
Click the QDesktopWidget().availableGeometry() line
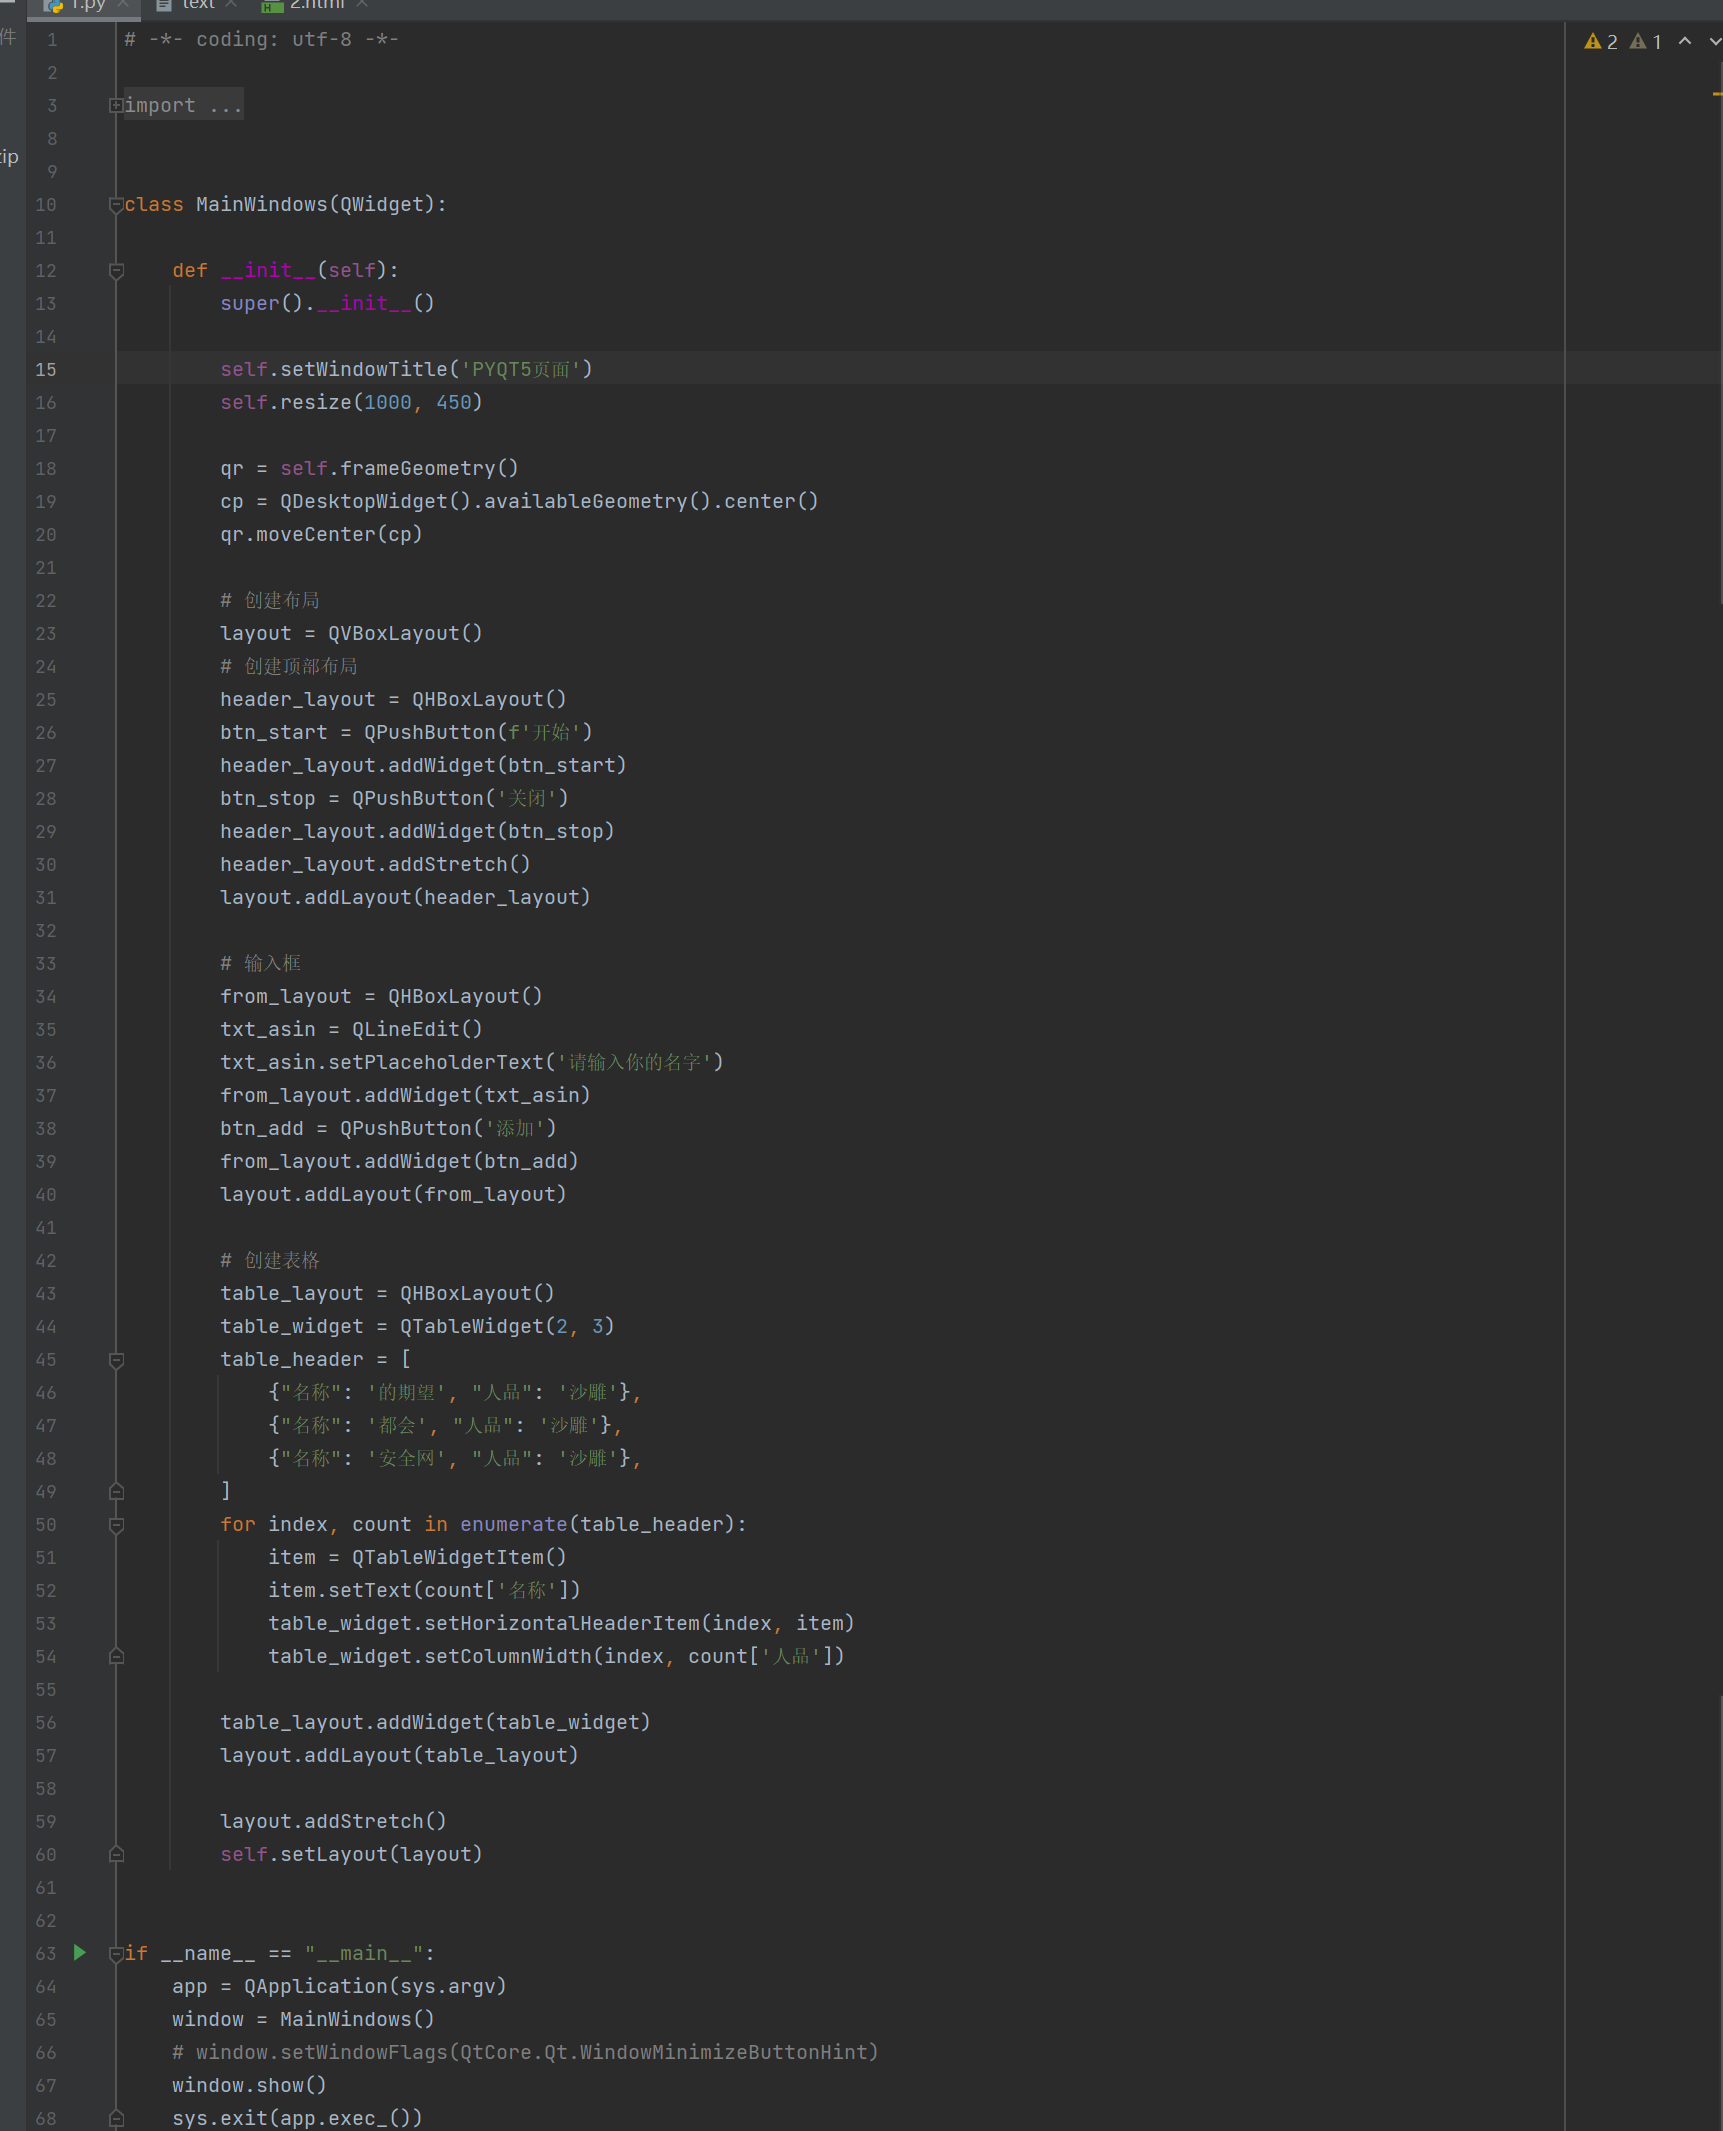point(519,502)
